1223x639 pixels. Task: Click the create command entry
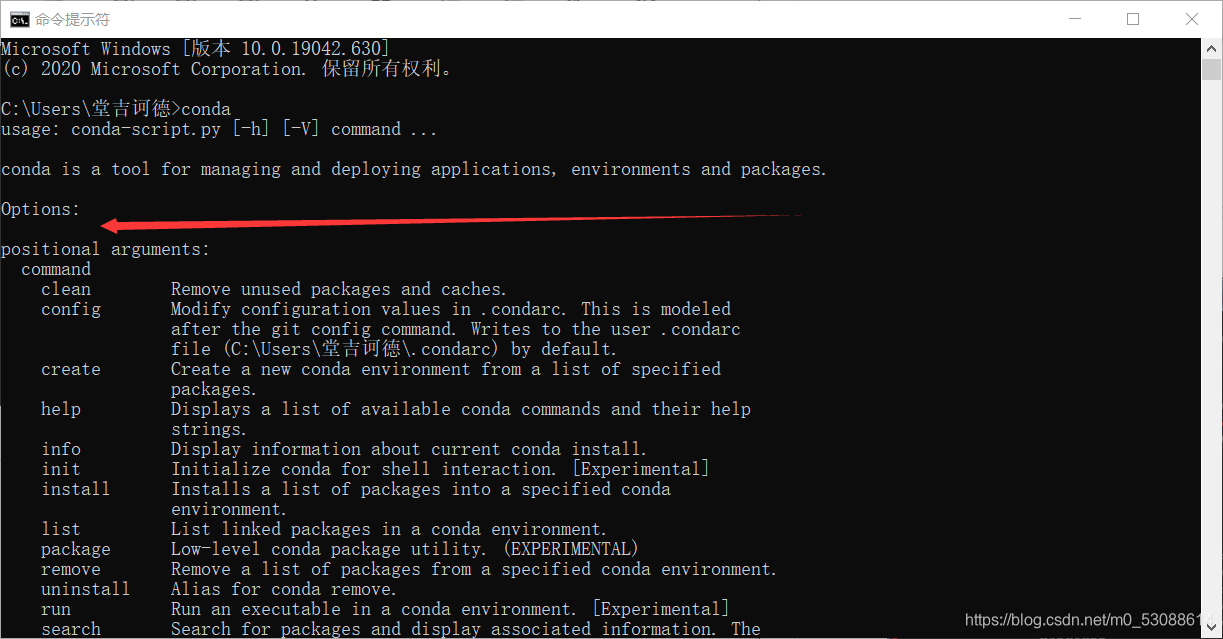[x=71, y=369]
